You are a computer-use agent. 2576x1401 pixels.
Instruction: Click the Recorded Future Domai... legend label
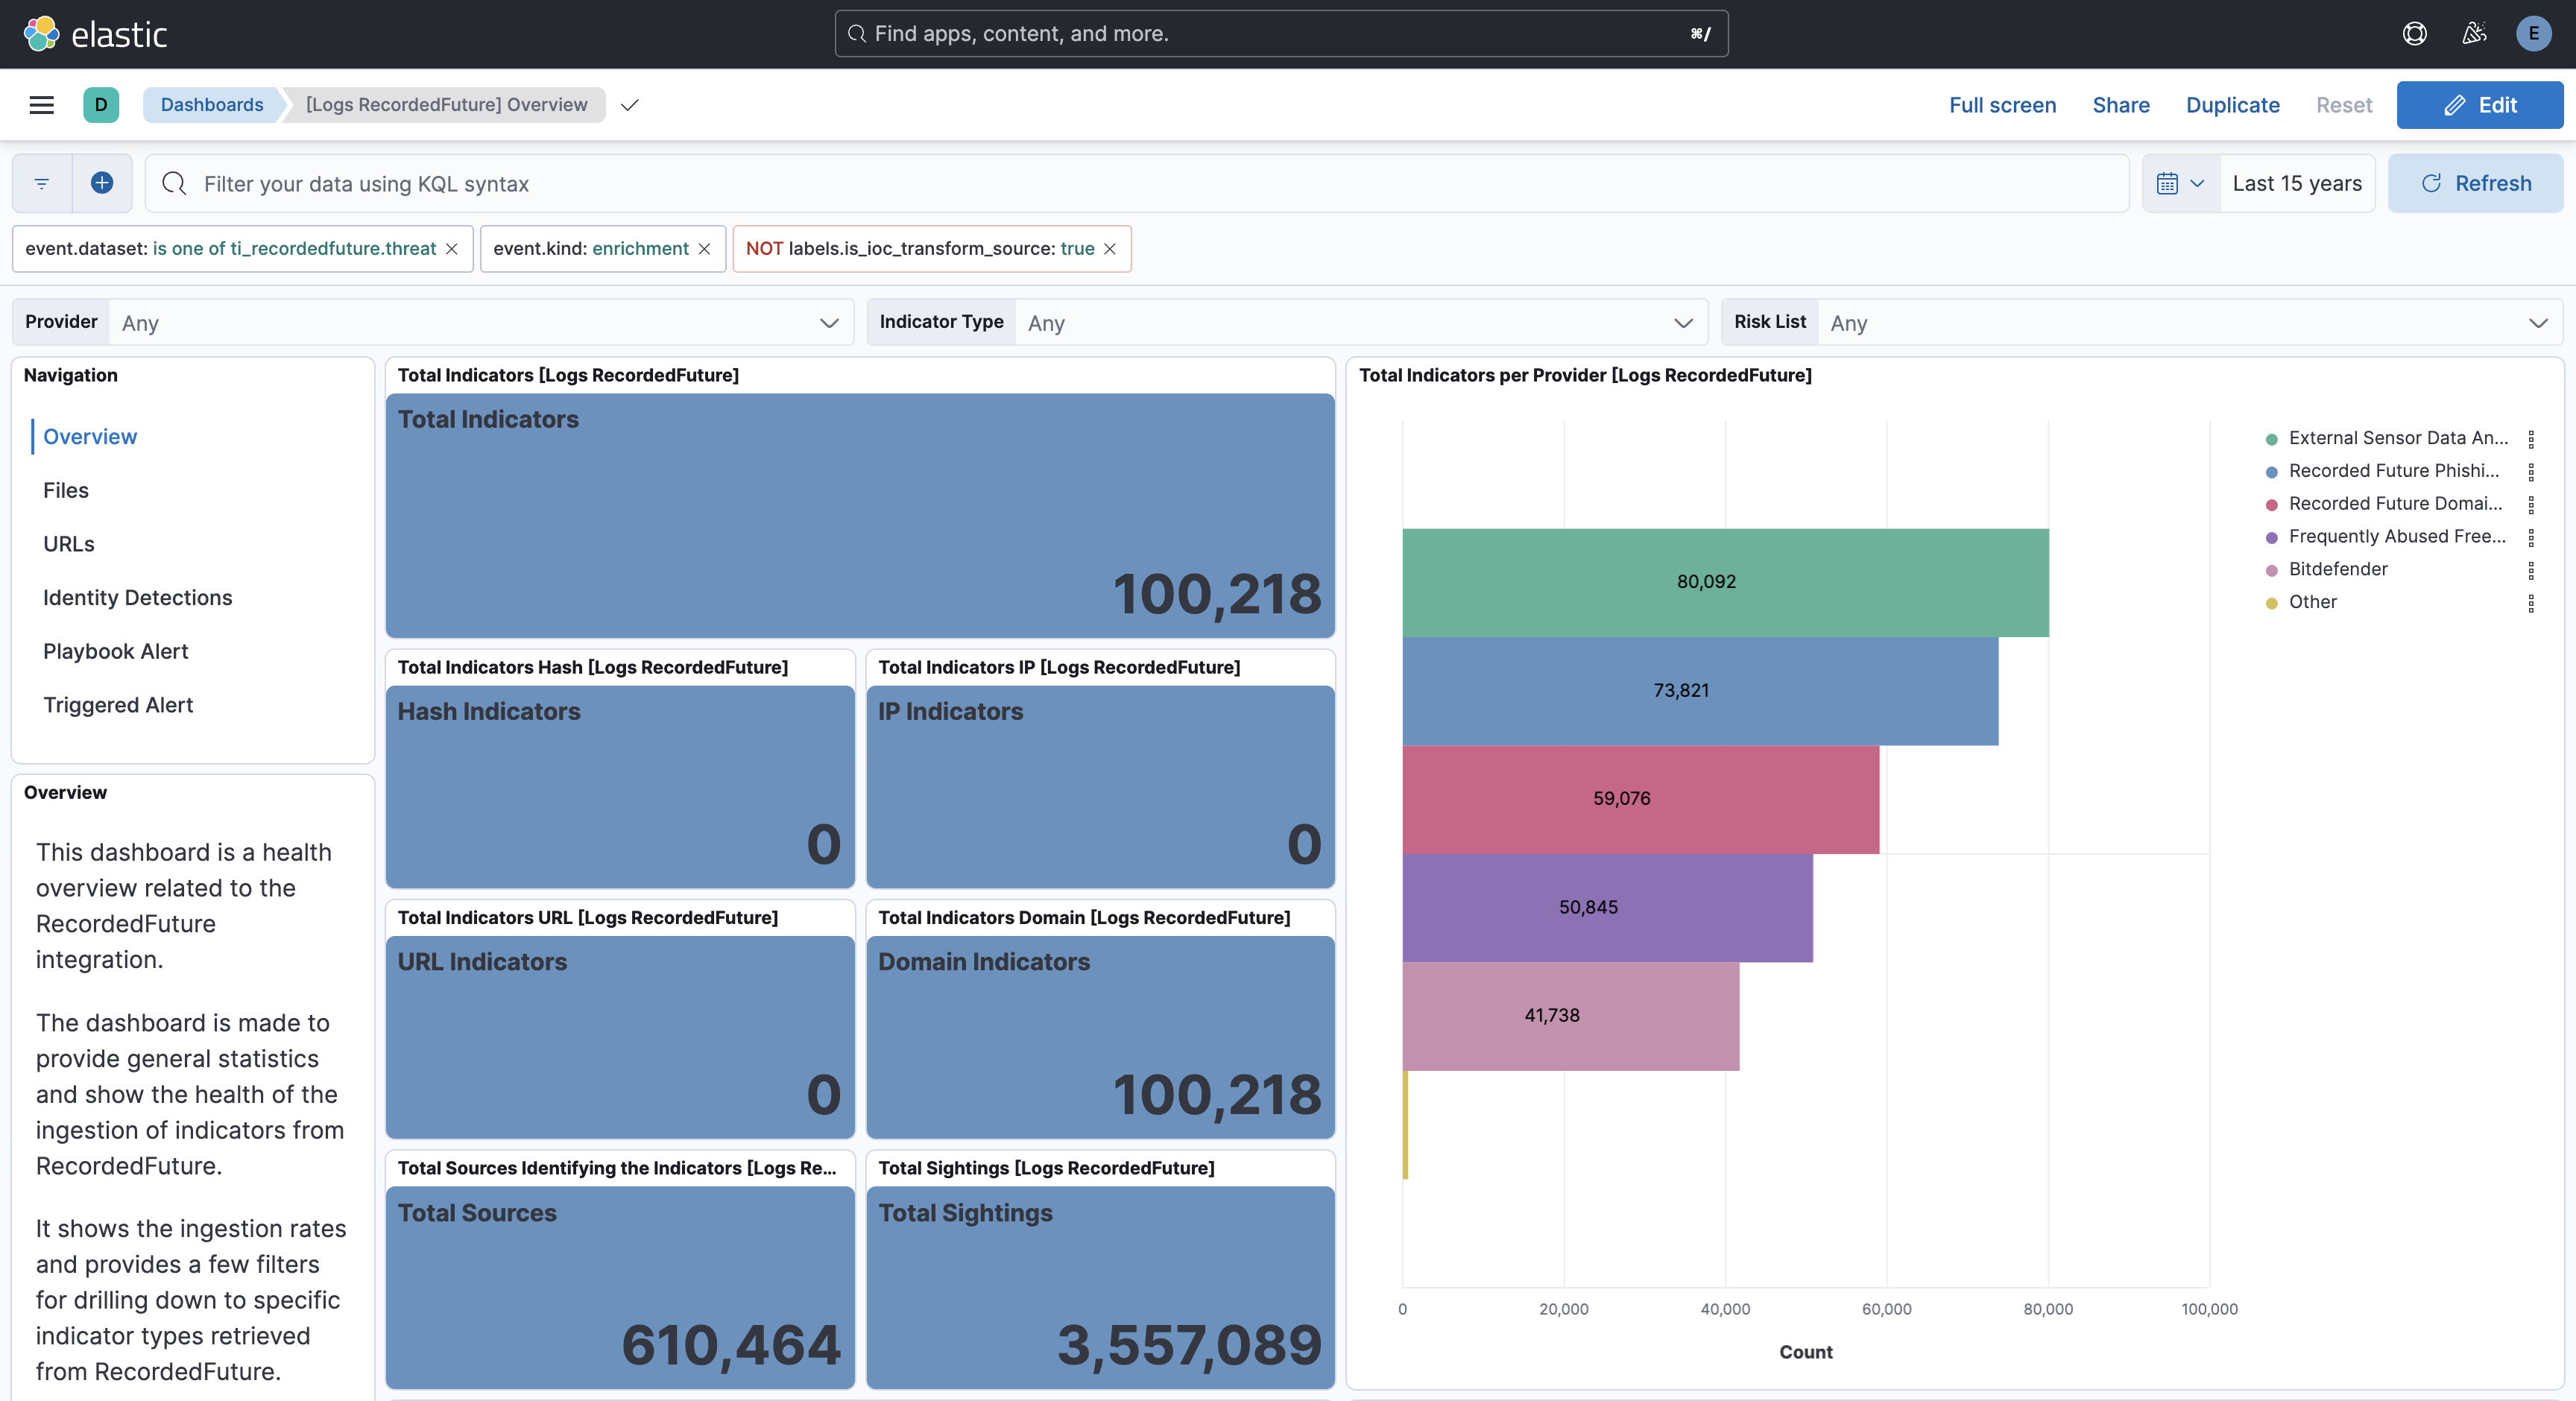click(x=2395, y=504)
